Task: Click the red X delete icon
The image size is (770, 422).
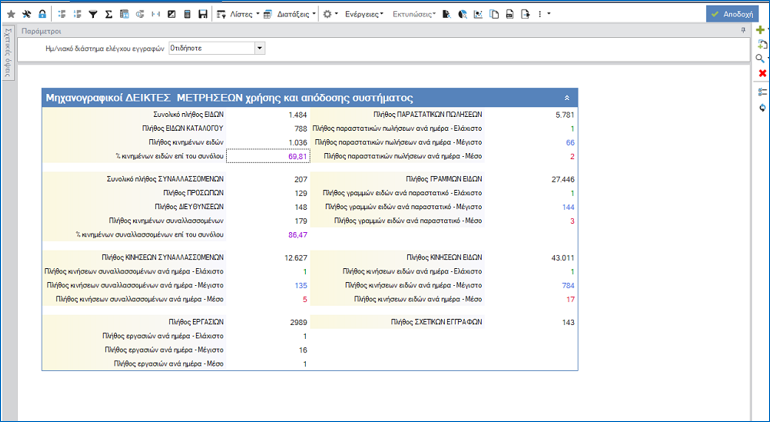Action: point(762,73)
